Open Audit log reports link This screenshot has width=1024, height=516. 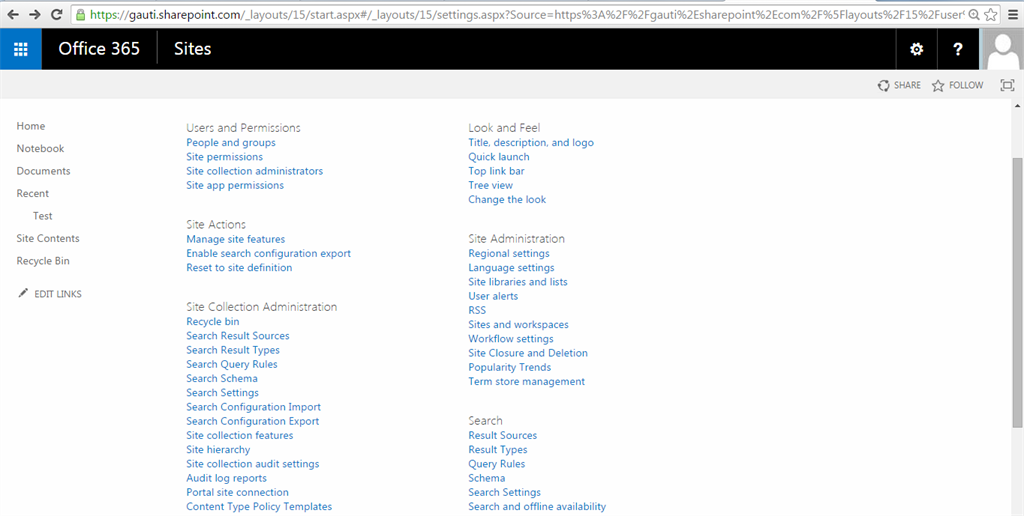[227, 478]
